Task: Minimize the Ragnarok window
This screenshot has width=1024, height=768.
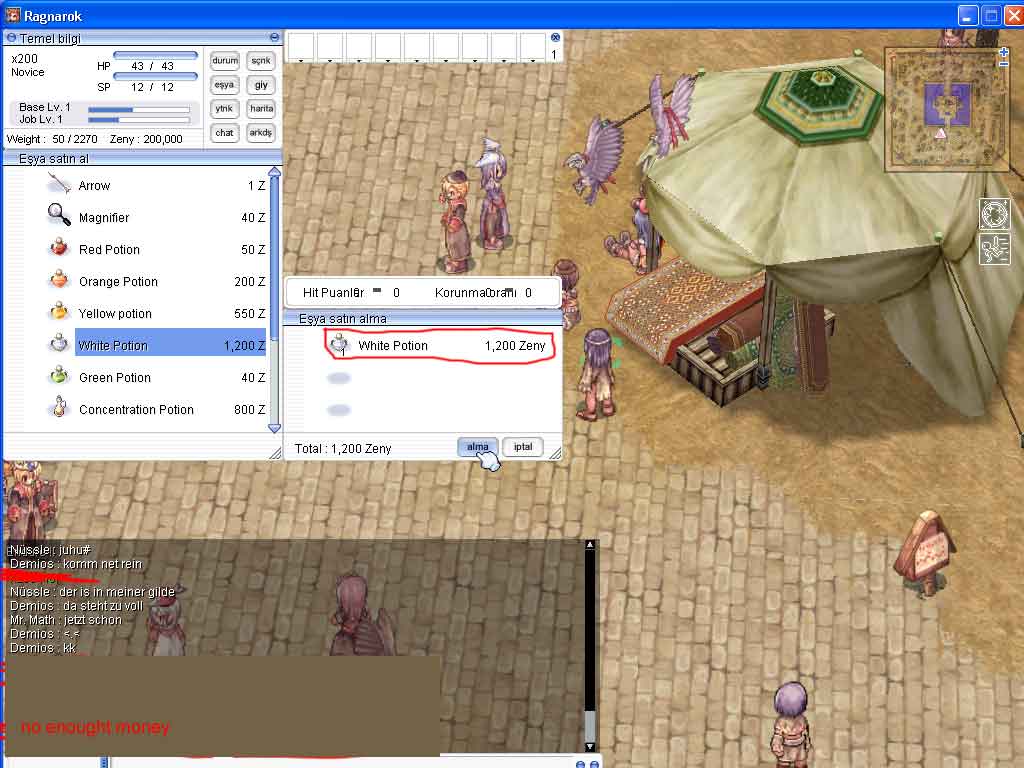Action: pyautogui.click(x=968, y=15)
